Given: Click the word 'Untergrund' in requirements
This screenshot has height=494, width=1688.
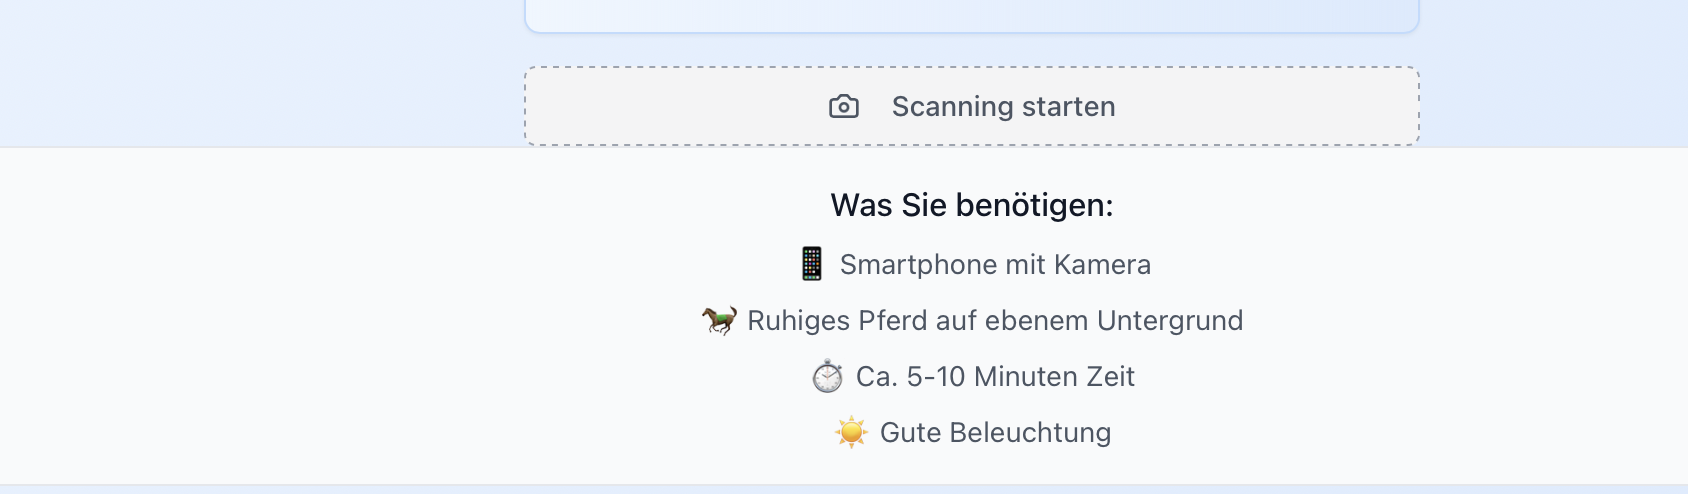Looking at the screenshot, I should (x=1170, y=320).
